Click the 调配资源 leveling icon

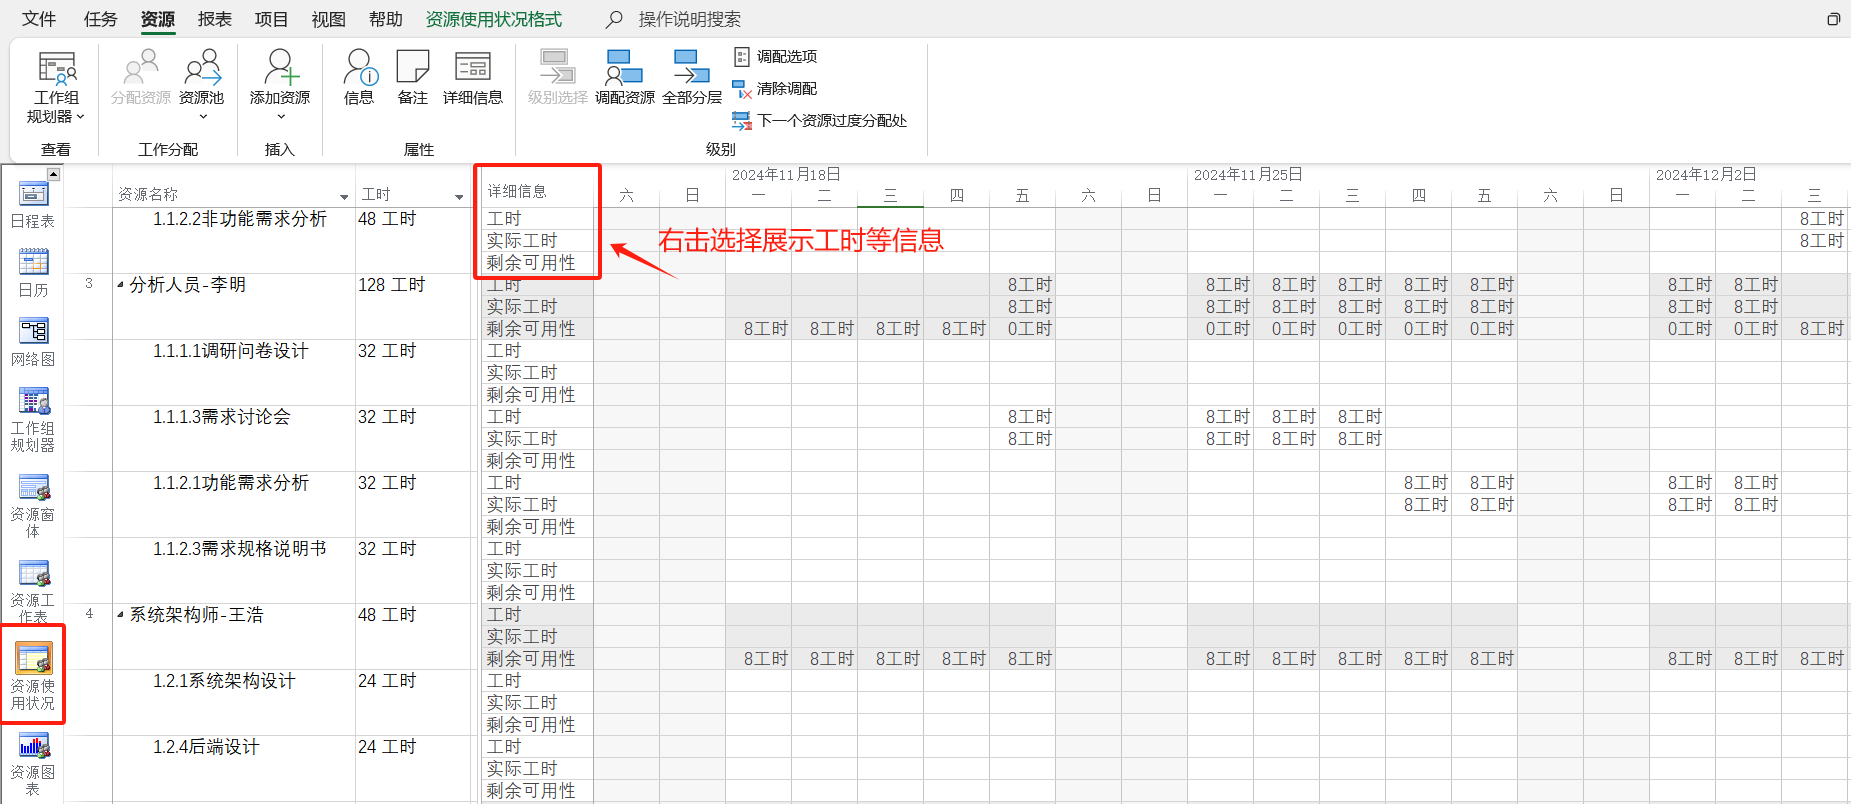[625, 77]
